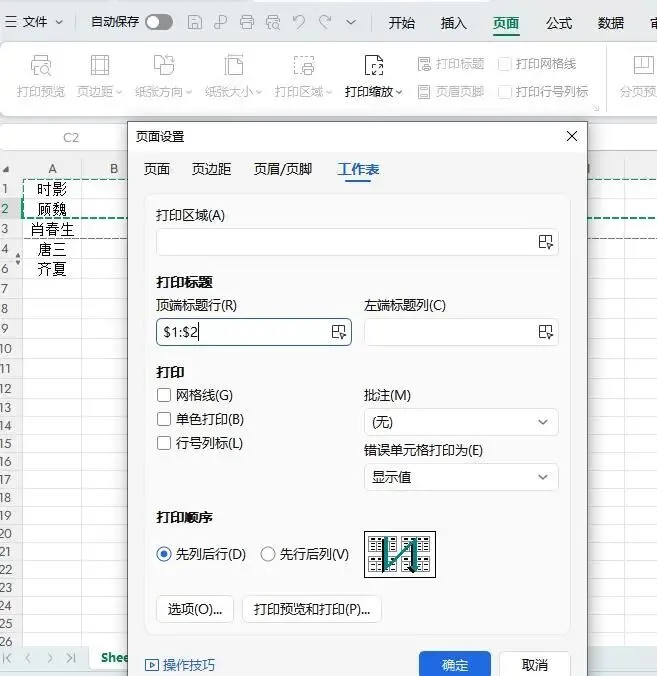Image resolution: width=657 pixels, height=676 pixels.
Task: Expand the 纸张方向 dropdown arrow
Action: point(188,92)
